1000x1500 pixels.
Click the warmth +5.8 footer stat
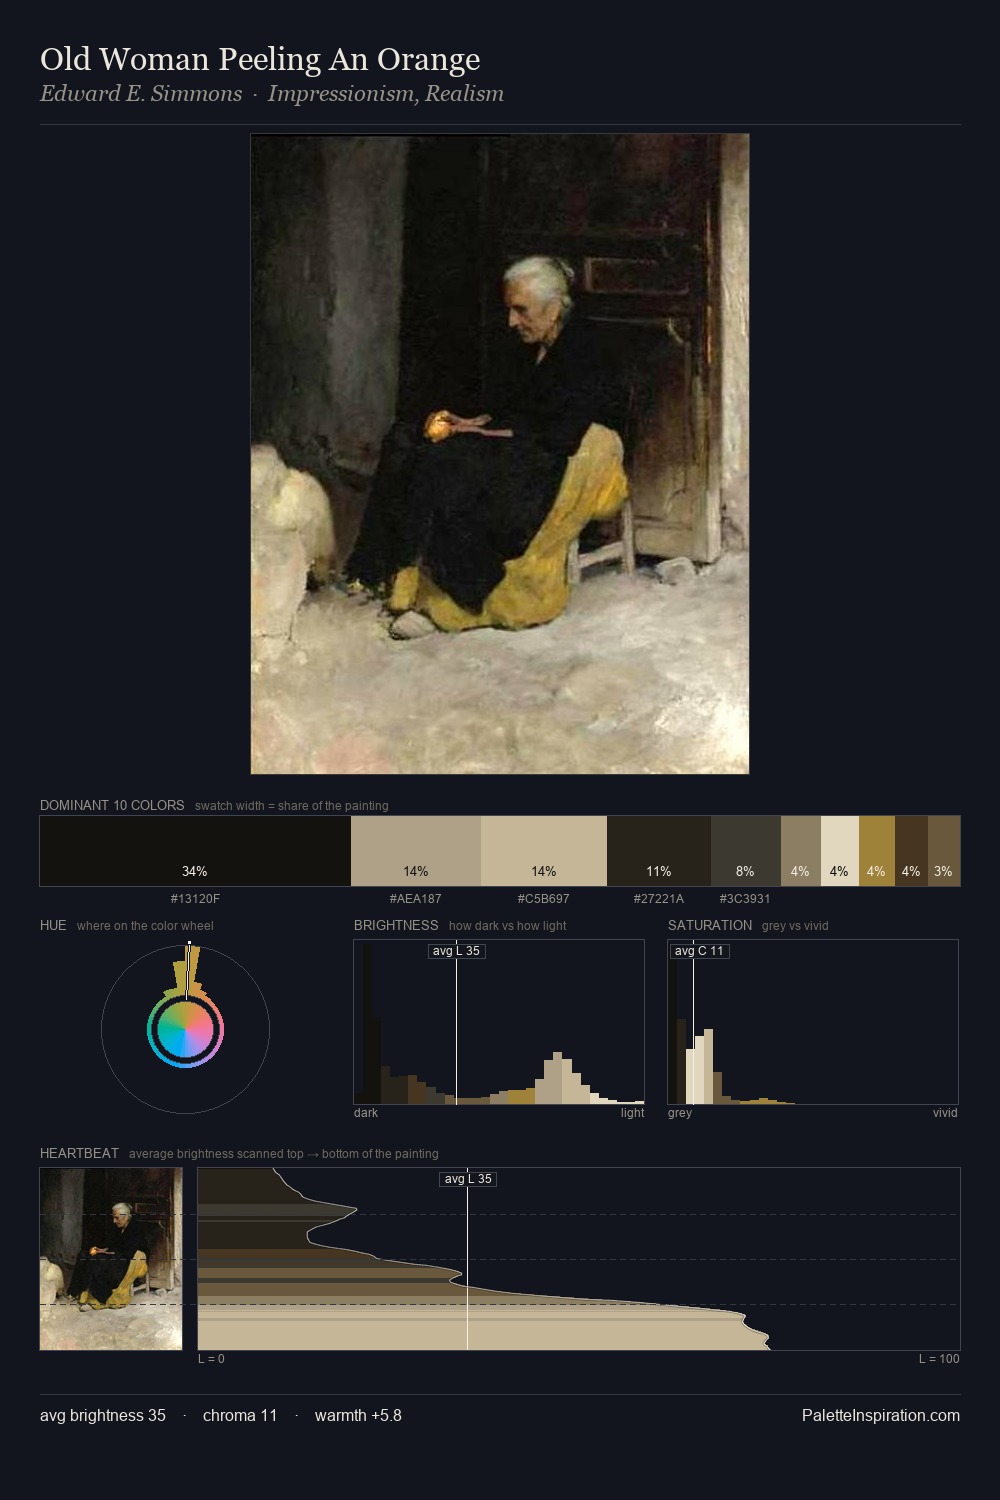(358, 1416)
